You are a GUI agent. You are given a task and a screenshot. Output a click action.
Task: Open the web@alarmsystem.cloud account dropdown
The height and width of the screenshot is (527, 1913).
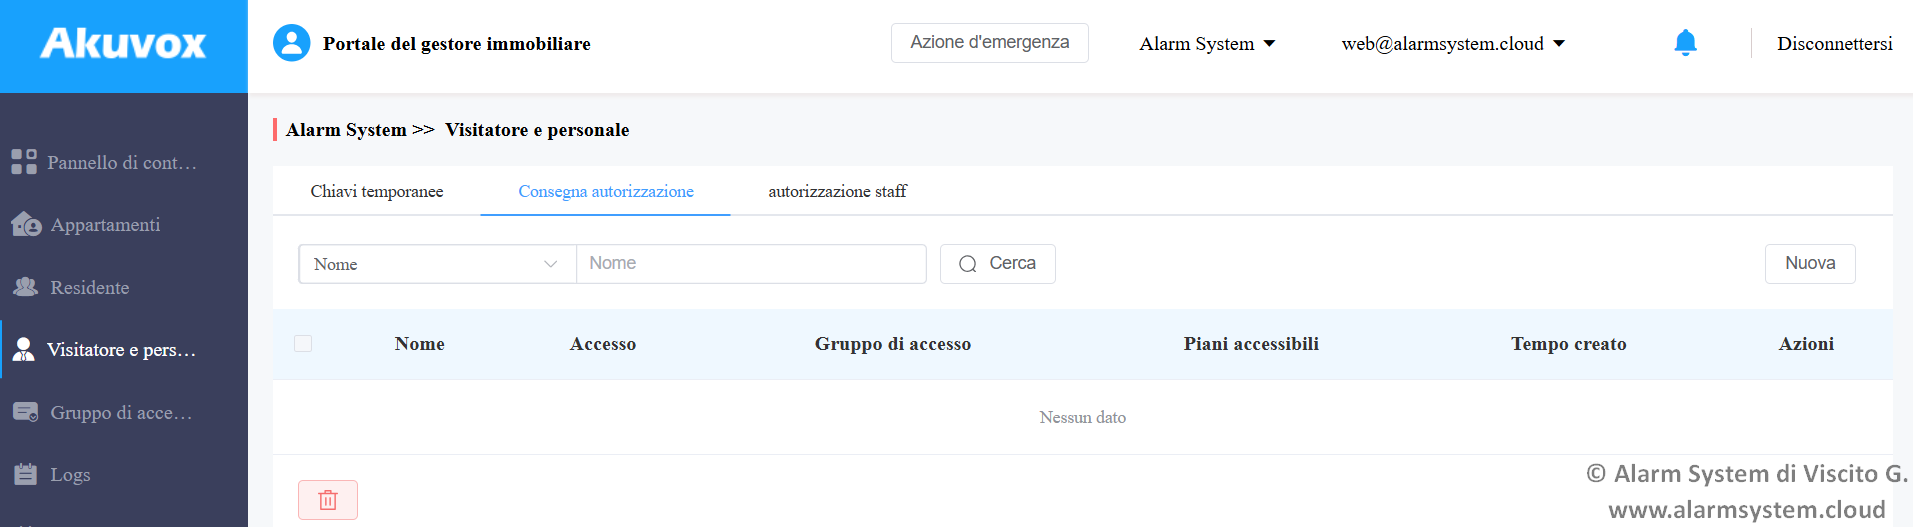tap(1453, 44)
